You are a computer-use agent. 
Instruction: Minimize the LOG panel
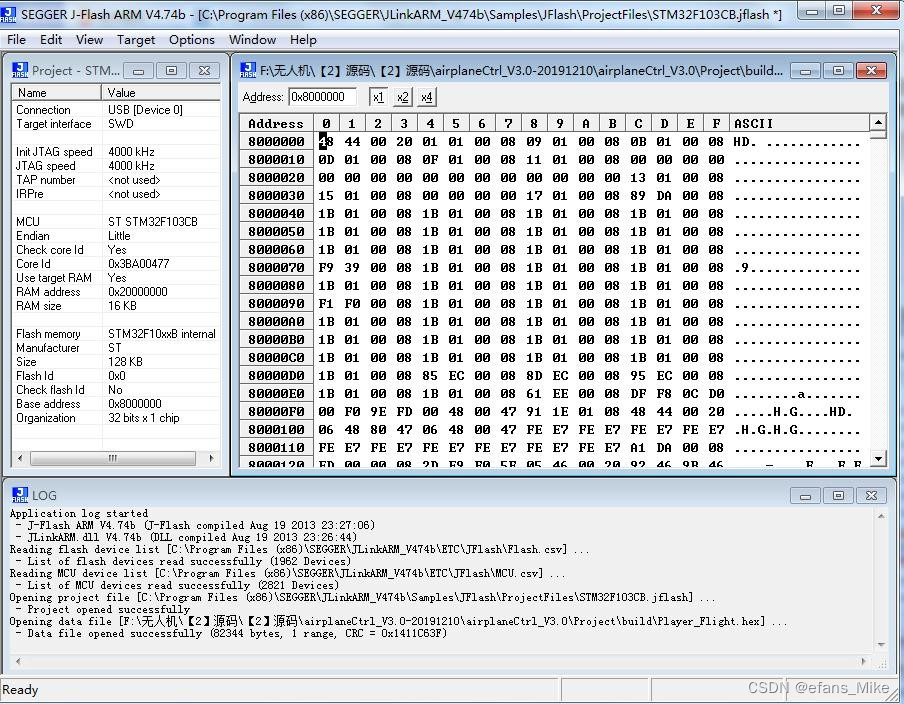pyautogui.click(x=805, y=496)
